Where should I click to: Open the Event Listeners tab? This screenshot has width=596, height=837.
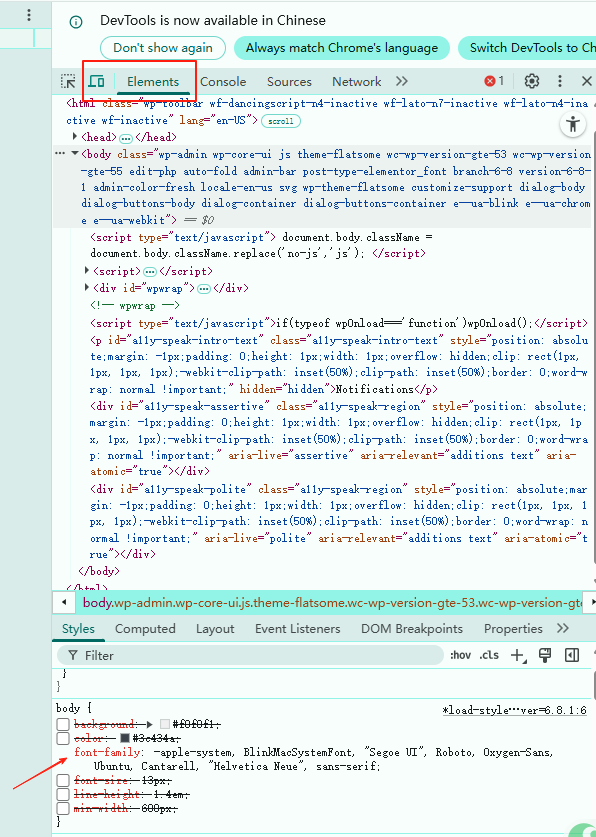pos(297,629)
